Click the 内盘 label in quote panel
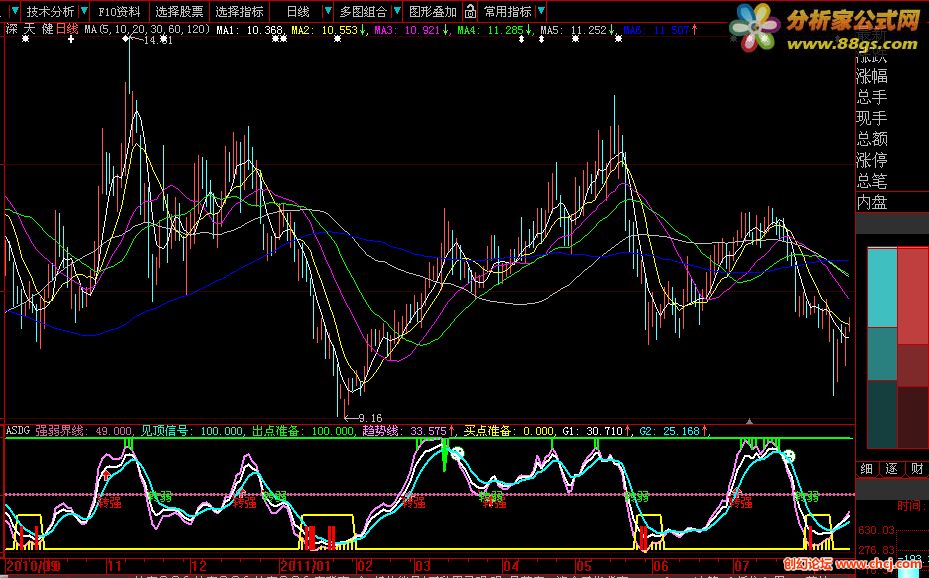 872,203
